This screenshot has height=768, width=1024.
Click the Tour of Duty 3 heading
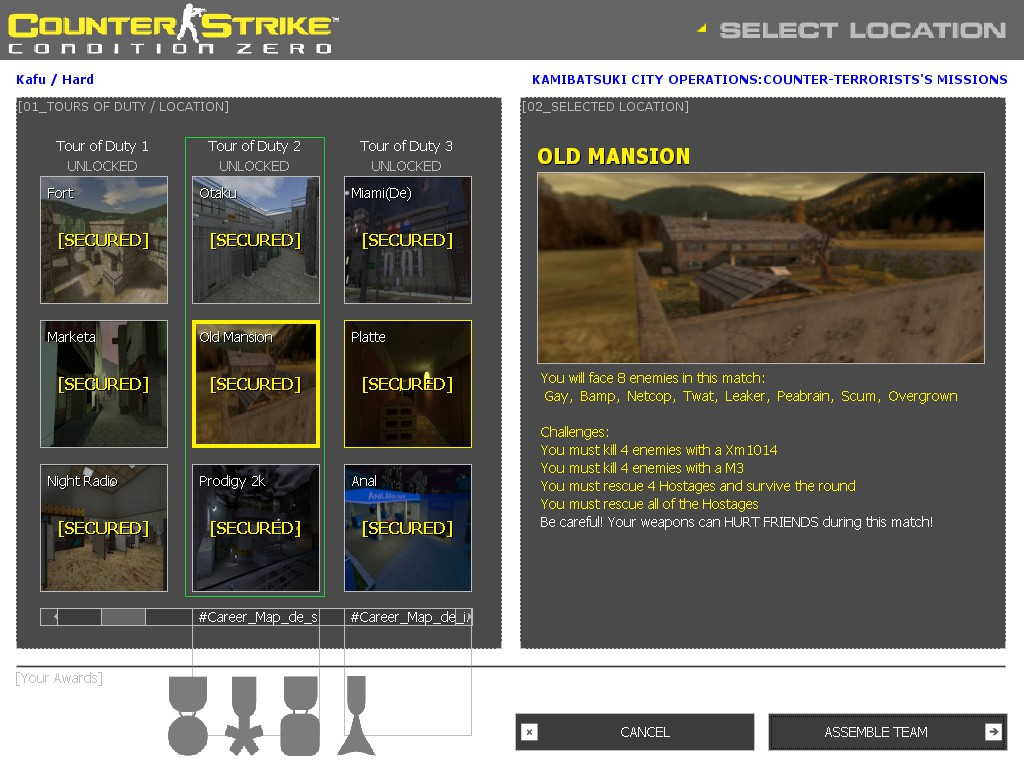(x=406, y=146)
